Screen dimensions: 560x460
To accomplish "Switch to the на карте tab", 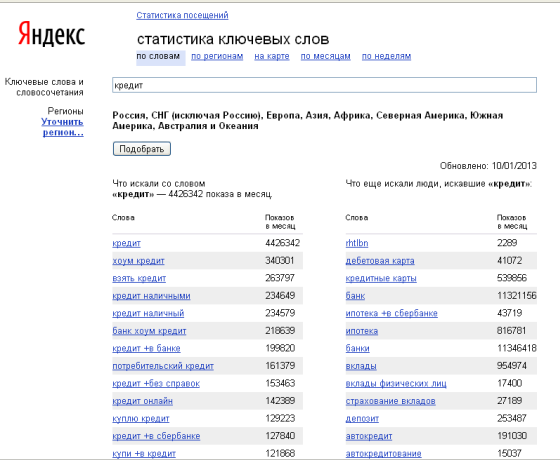I will tap(271, 56).
